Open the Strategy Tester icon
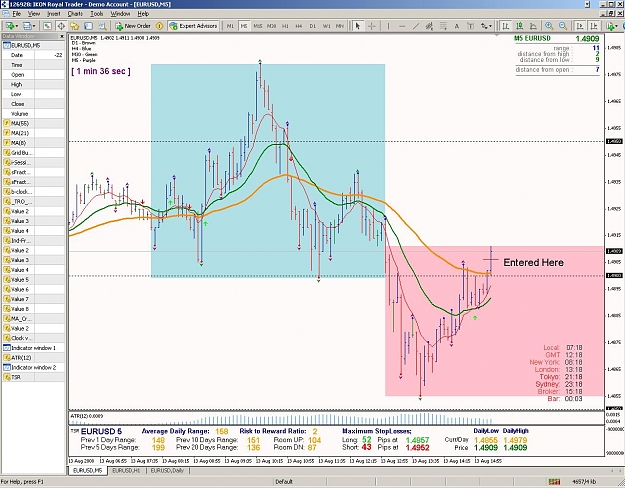The height and width of the screenshot is (488, 625). point(102,26)
